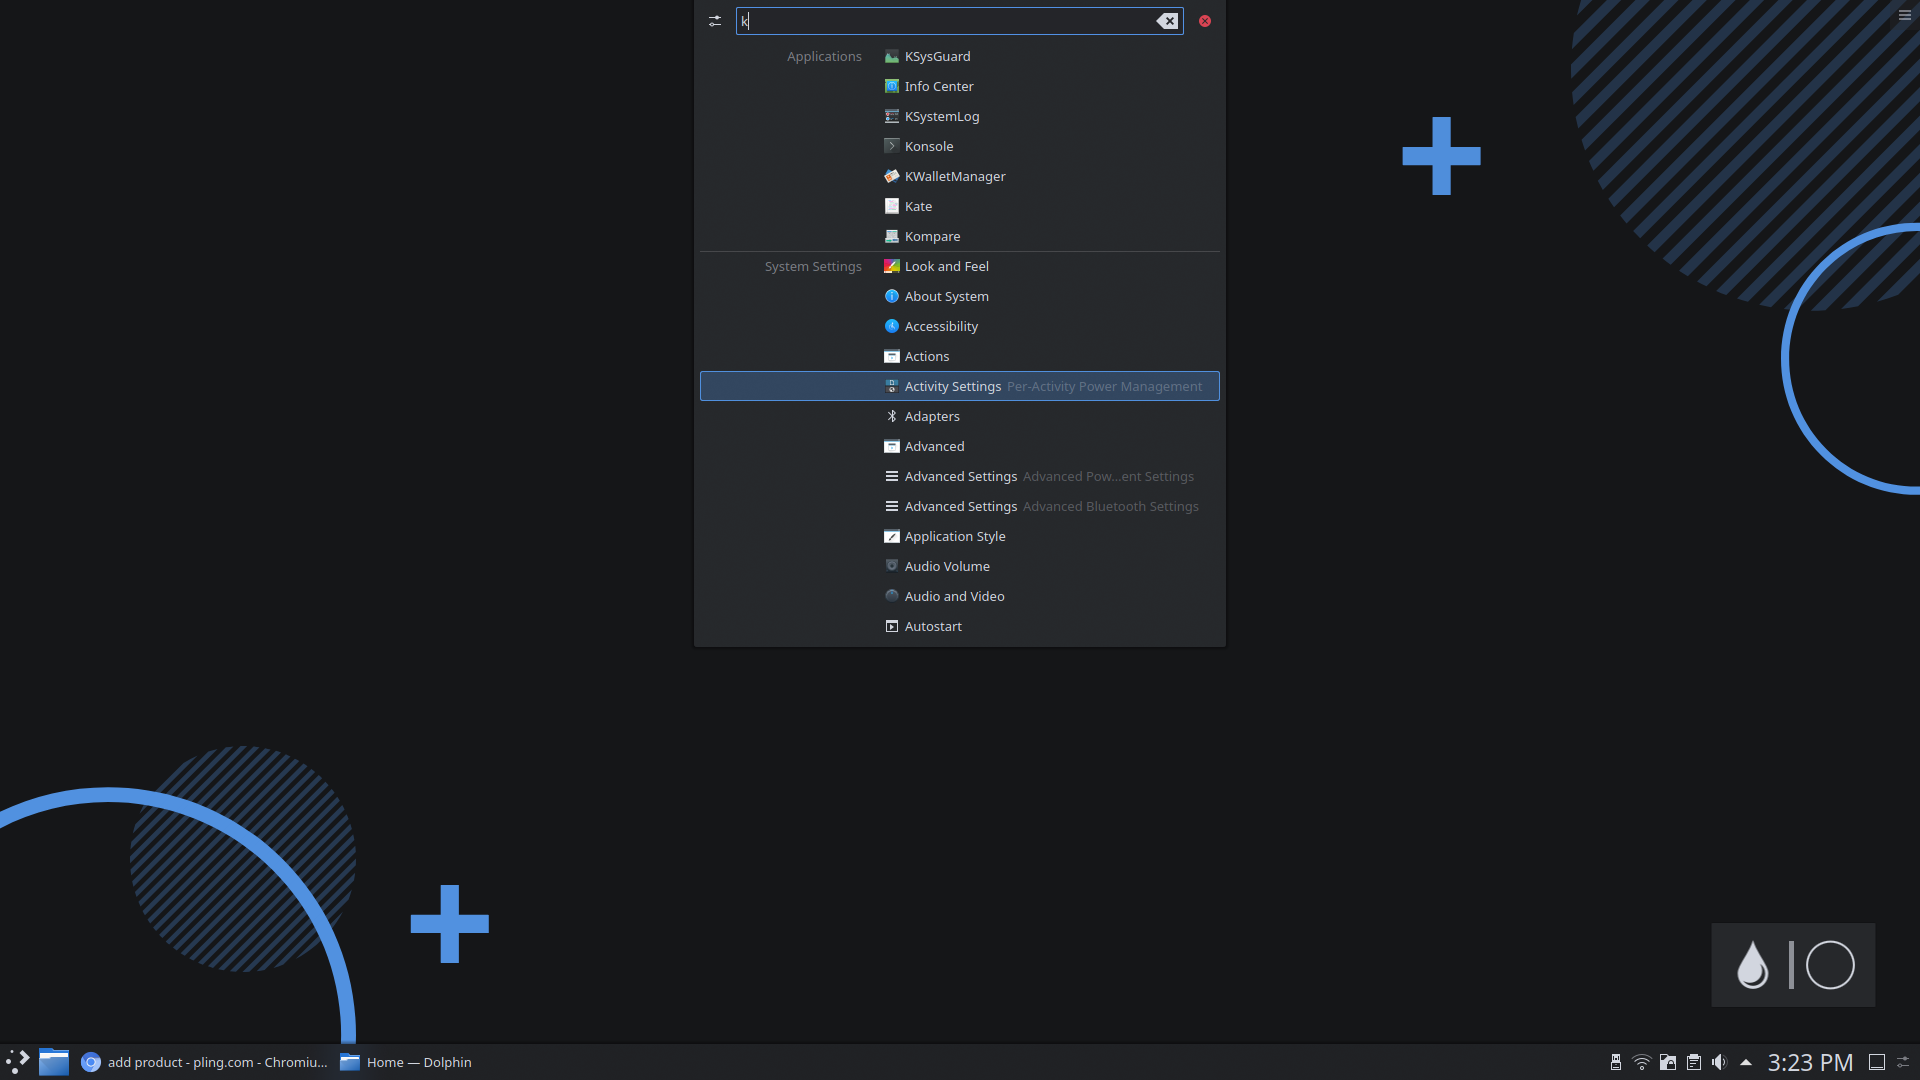
Task: Open clock showing 3:23 PM
Action: pos(1810,1062)
